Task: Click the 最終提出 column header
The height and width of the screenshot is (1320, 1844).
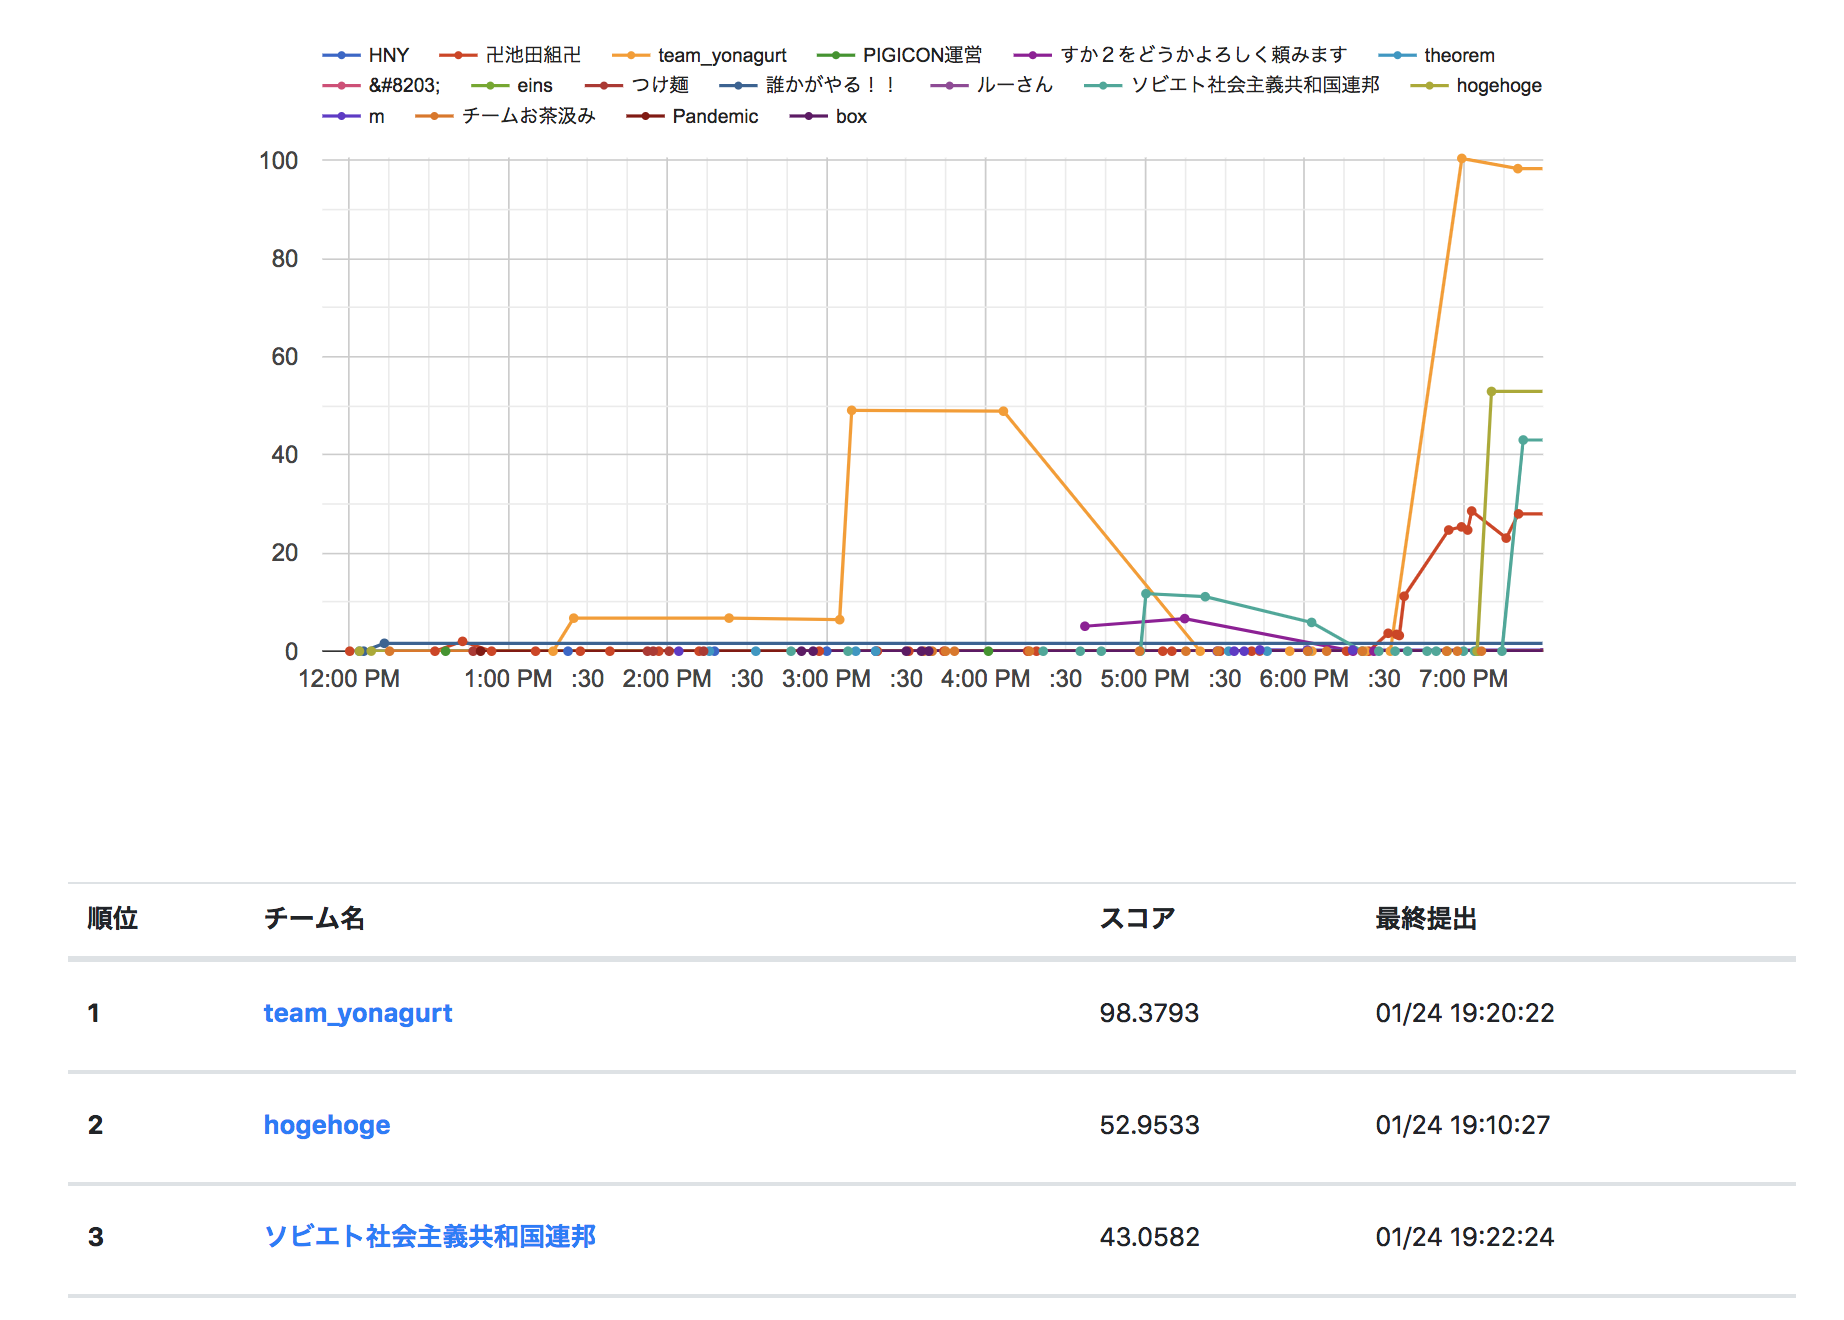Action: (1425, 918)
